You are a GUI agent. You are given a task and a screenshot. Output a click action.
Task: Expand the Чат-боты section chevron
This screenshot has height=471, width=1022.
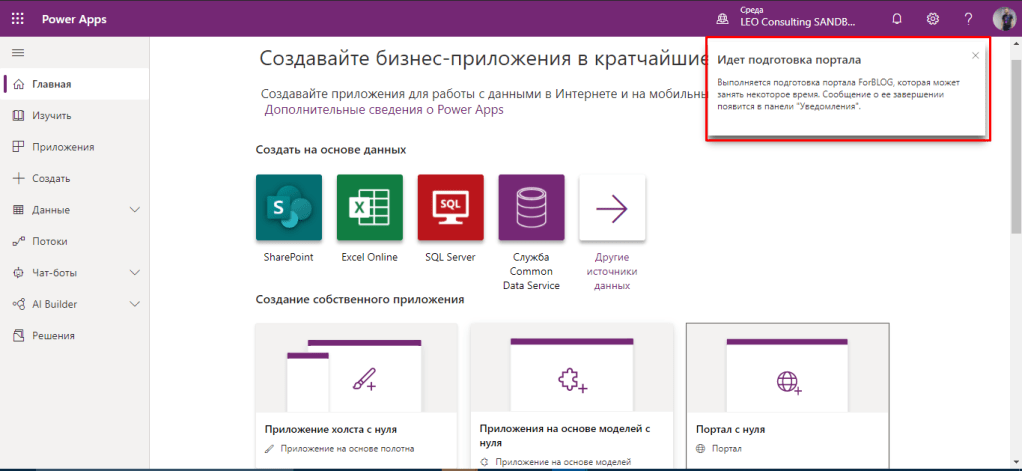pyautogui.click(x=136, y=273)
